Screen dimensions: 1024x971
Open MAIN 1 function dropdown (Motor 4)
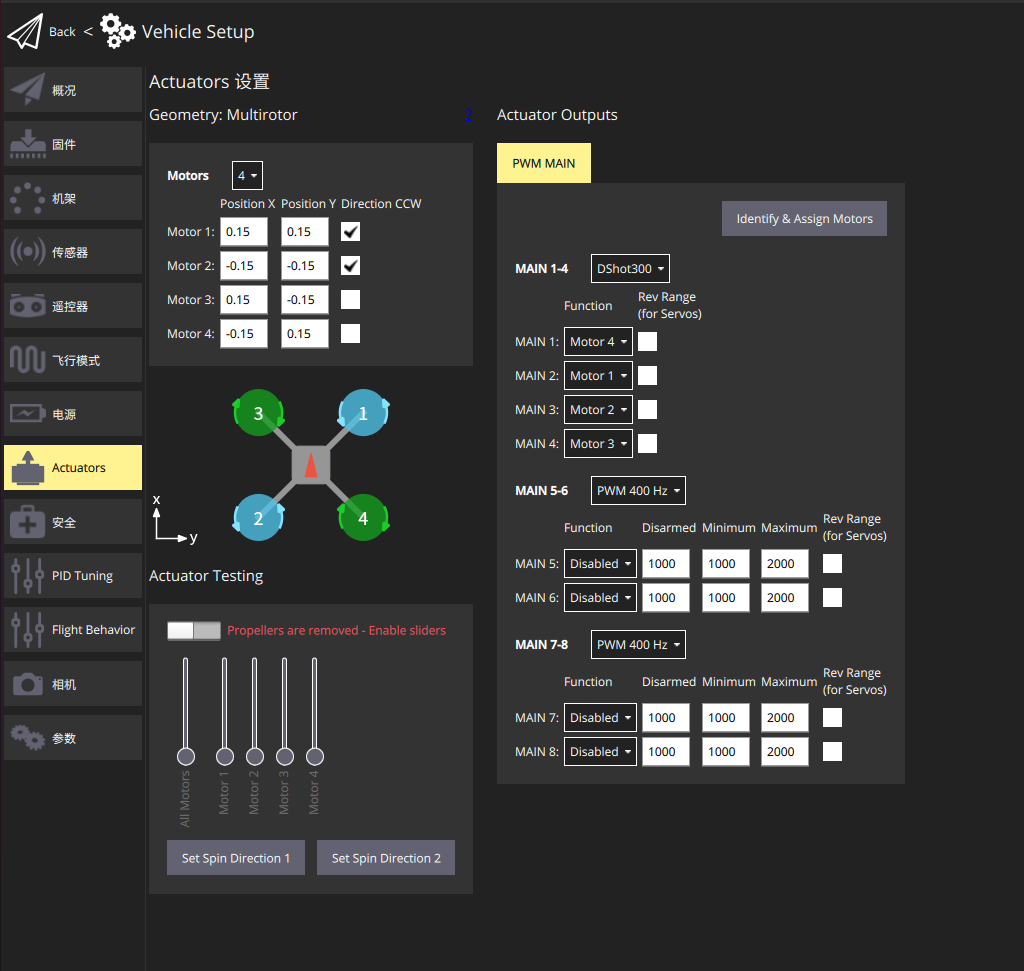598,342
